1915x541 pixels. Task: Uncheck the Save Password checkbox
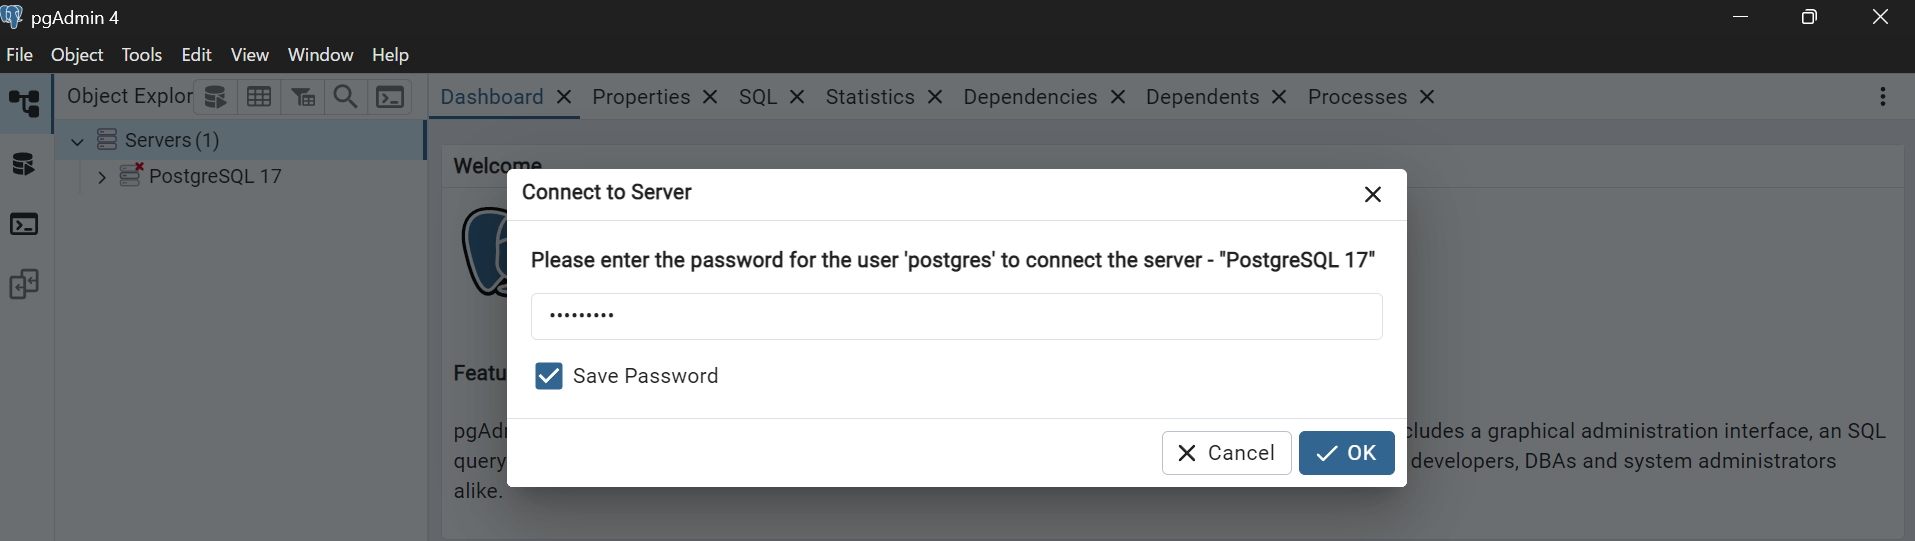click(x=549, y=376)
